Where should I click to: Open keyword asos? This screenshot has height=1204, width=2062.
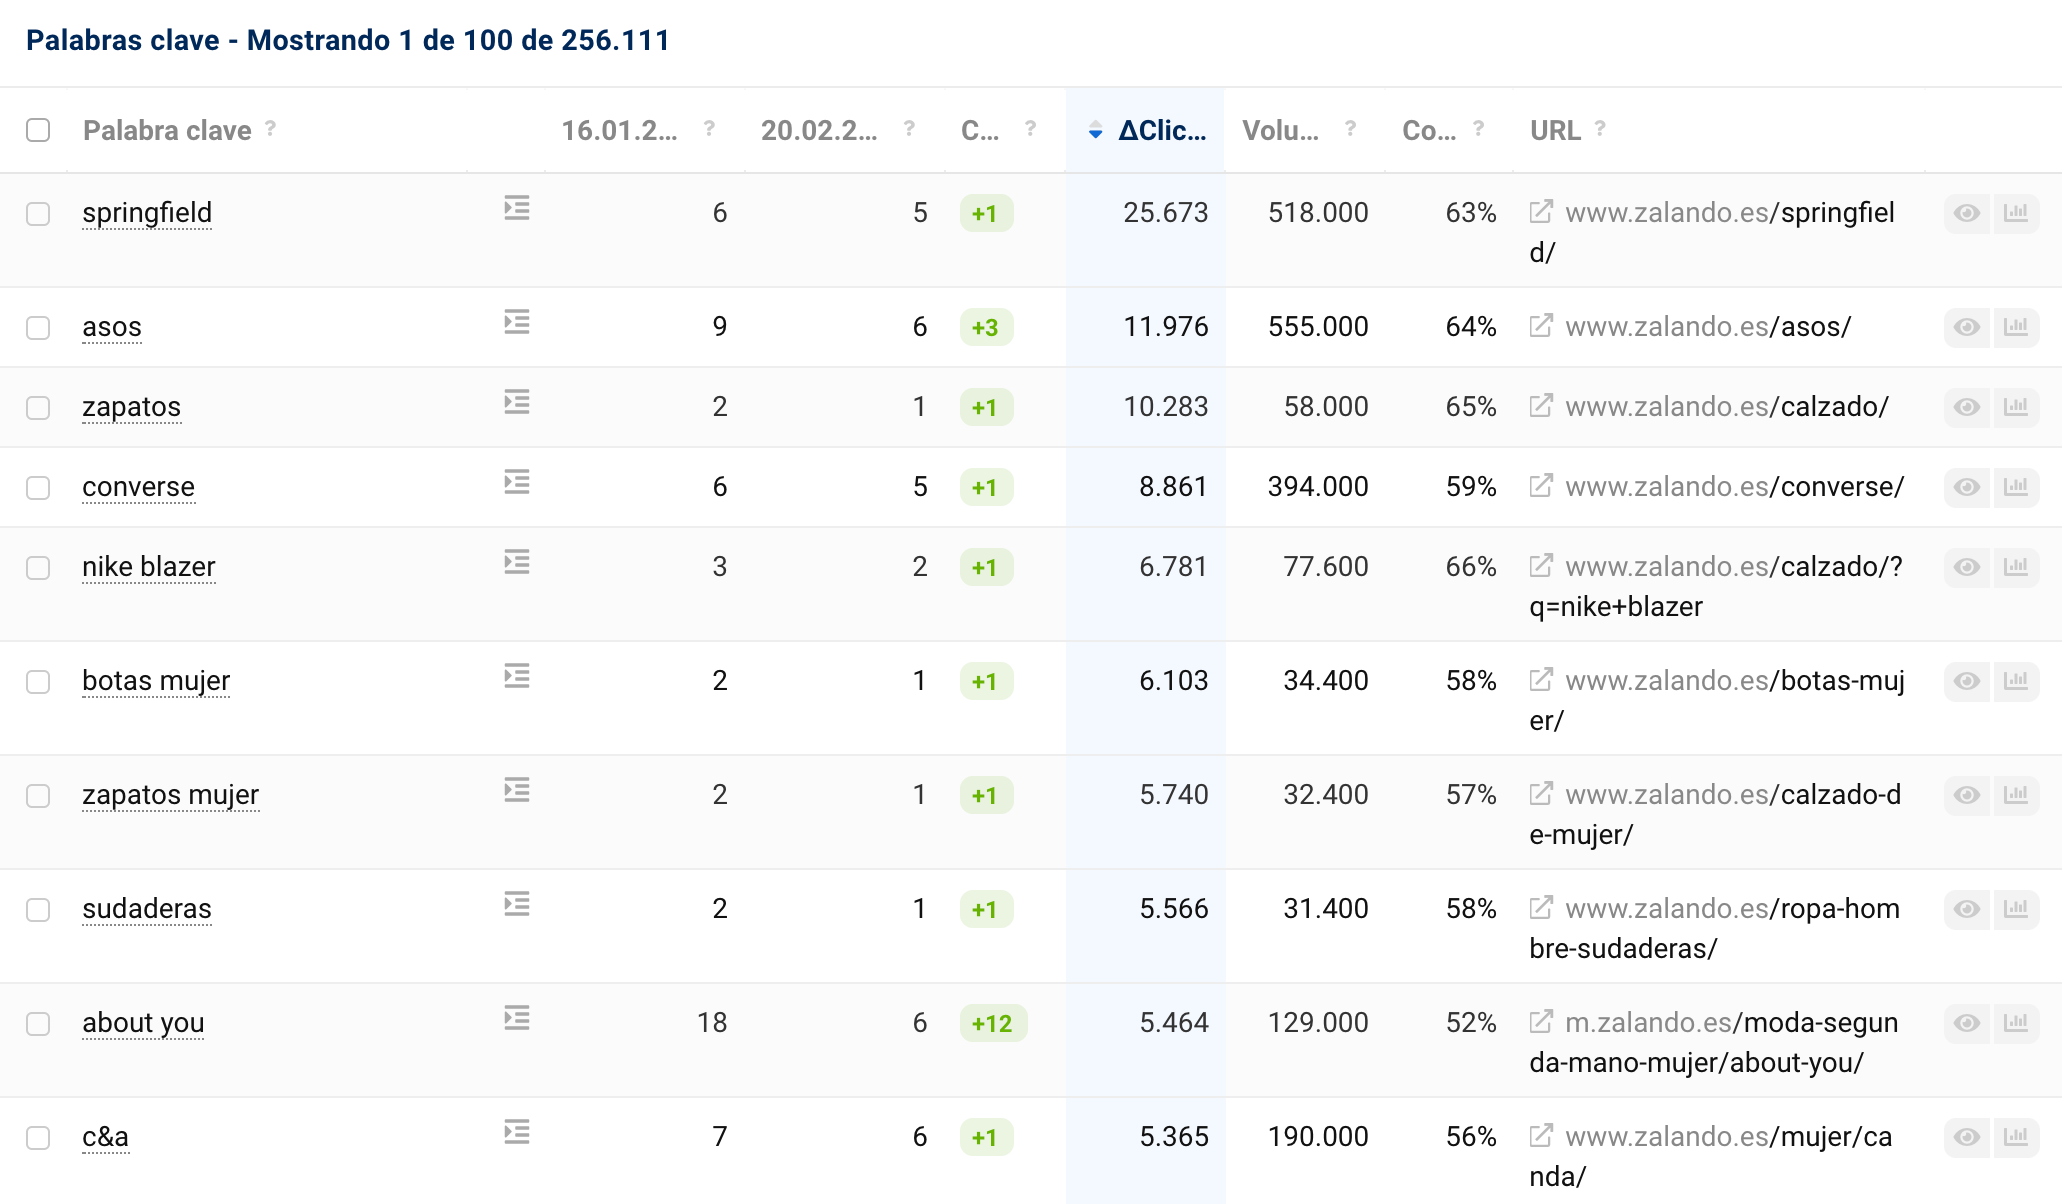(x=112, y=327)
